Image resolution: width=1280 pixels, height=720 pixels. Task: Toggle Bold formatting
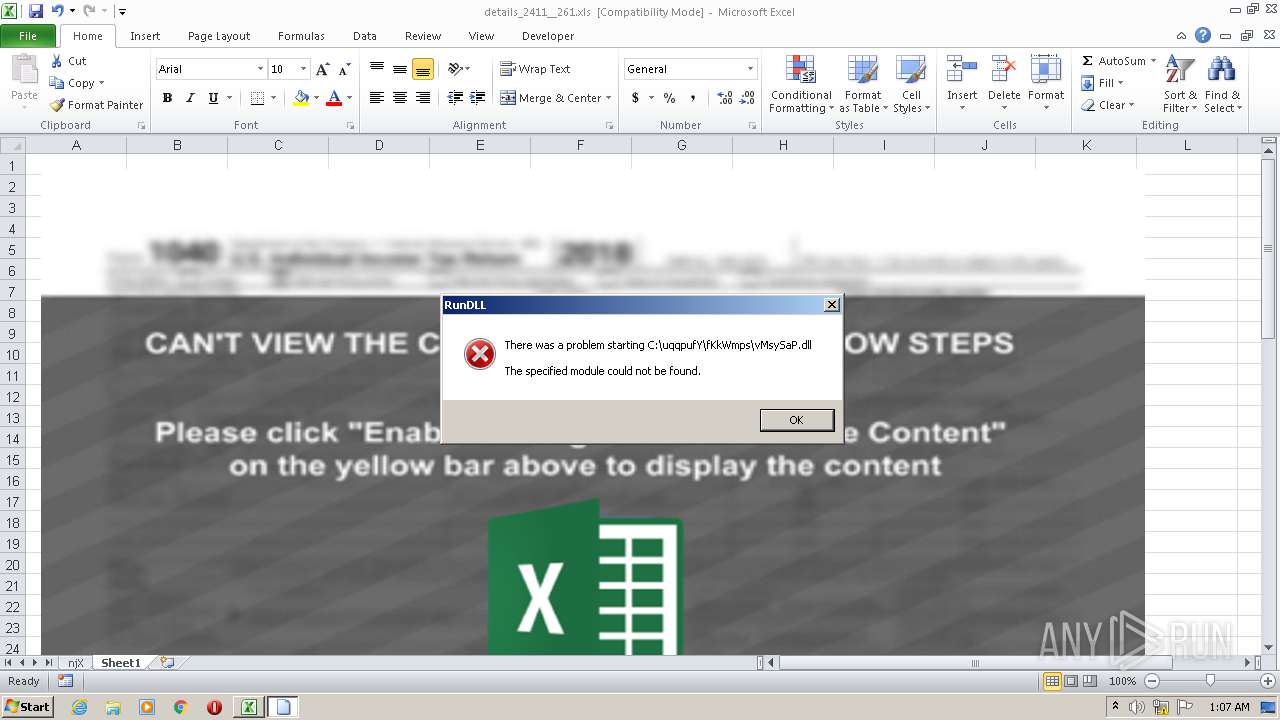pos(167,98)
